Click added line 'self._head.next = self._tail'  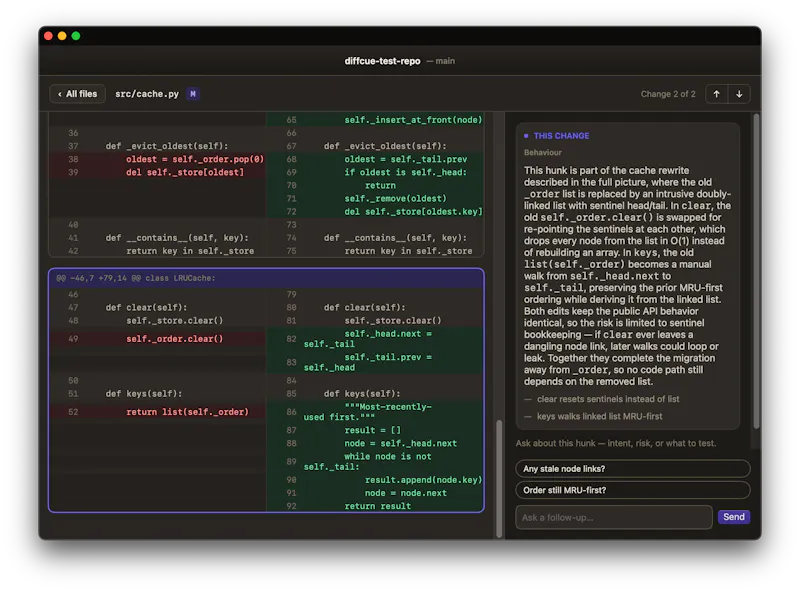coord(368,339)
